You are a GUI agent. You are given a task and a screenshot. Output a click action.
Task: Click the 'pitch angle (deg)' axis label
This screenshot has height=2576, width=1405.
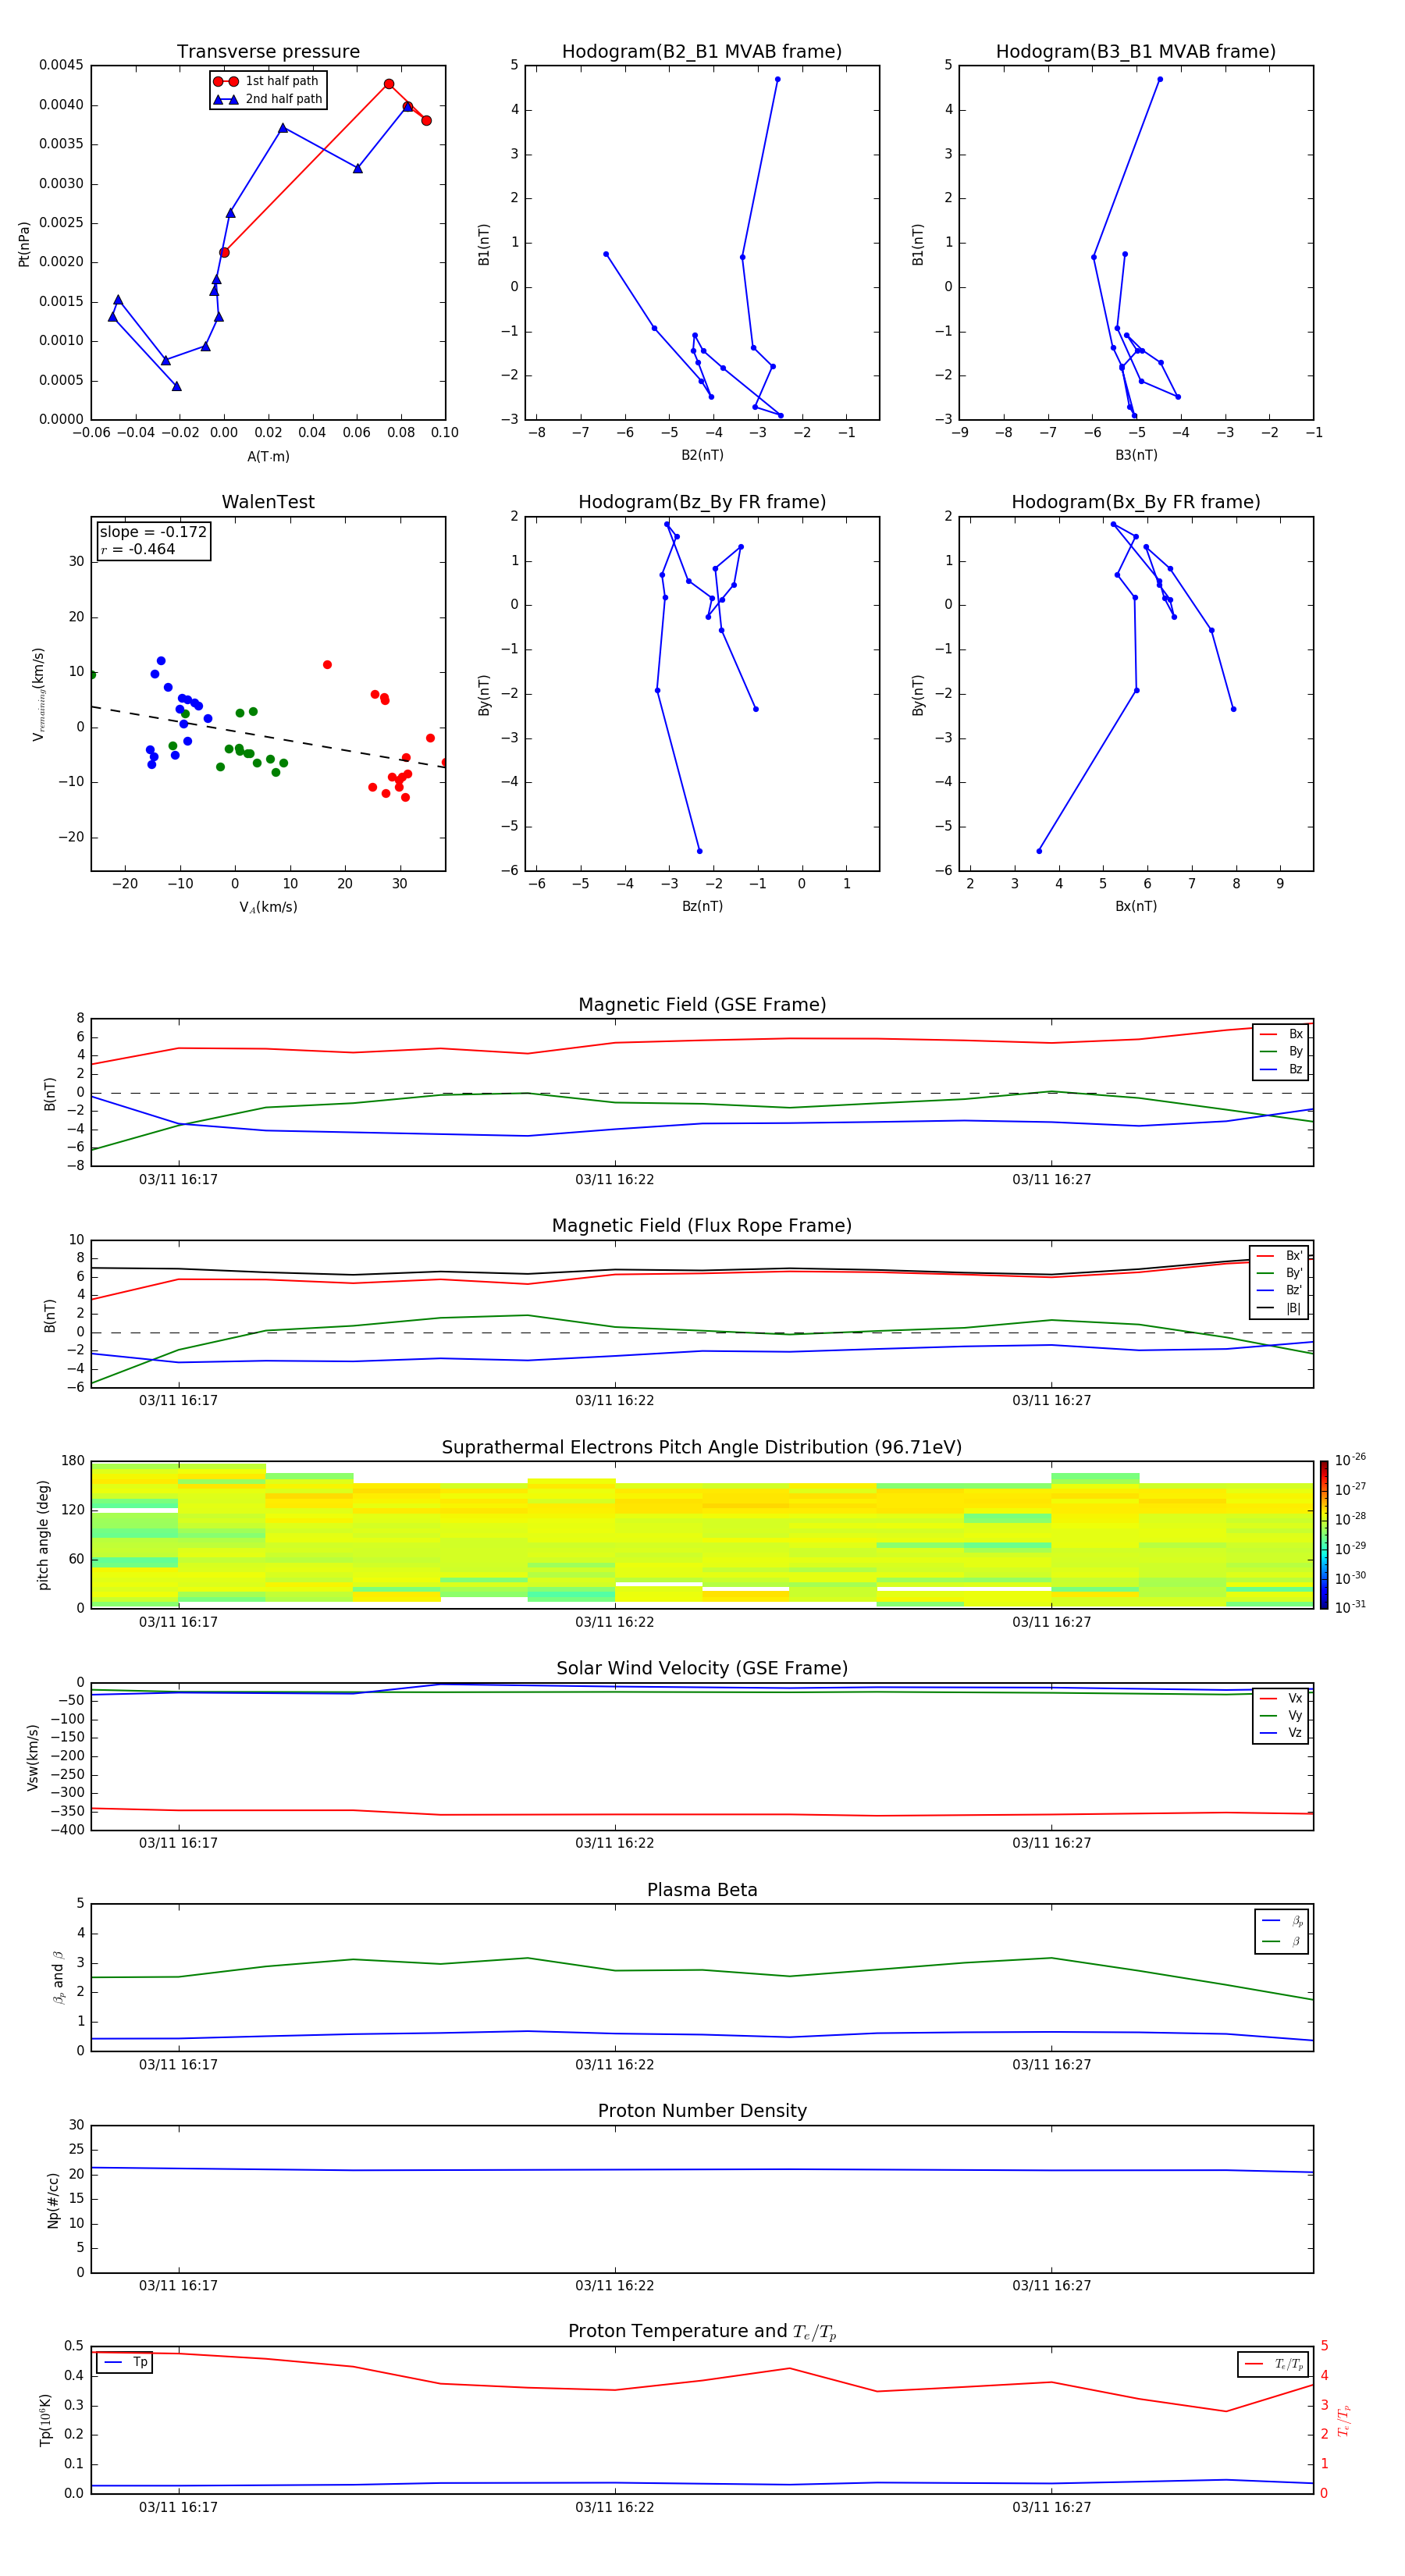click(x=43, y=1535)
